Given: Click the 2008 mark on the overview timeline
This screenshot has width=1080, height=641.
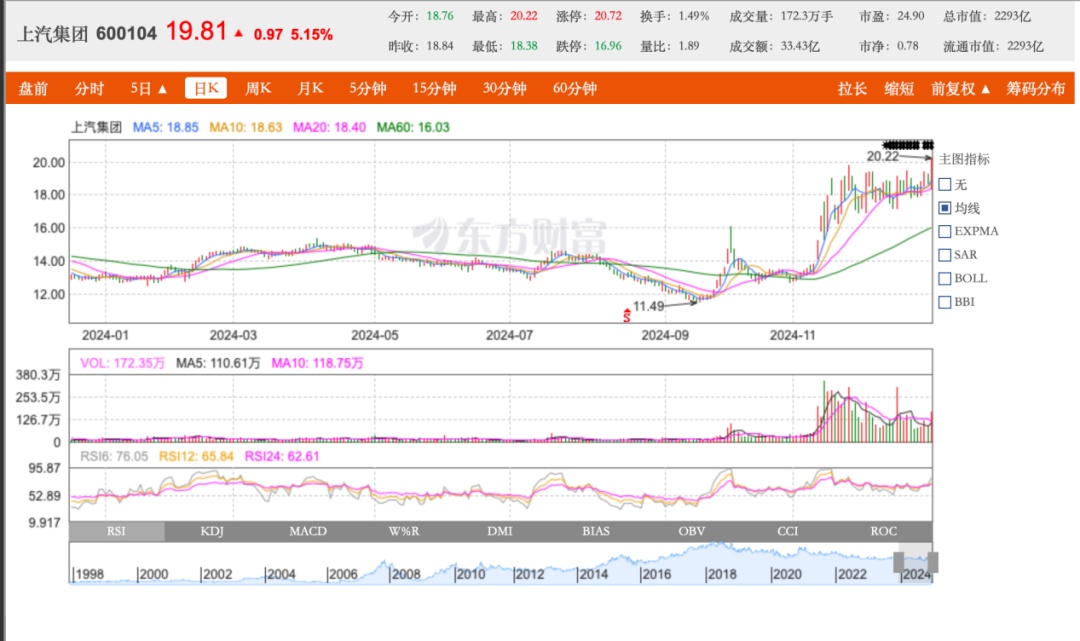Looking at the screenshot, I should pos(406,574).
